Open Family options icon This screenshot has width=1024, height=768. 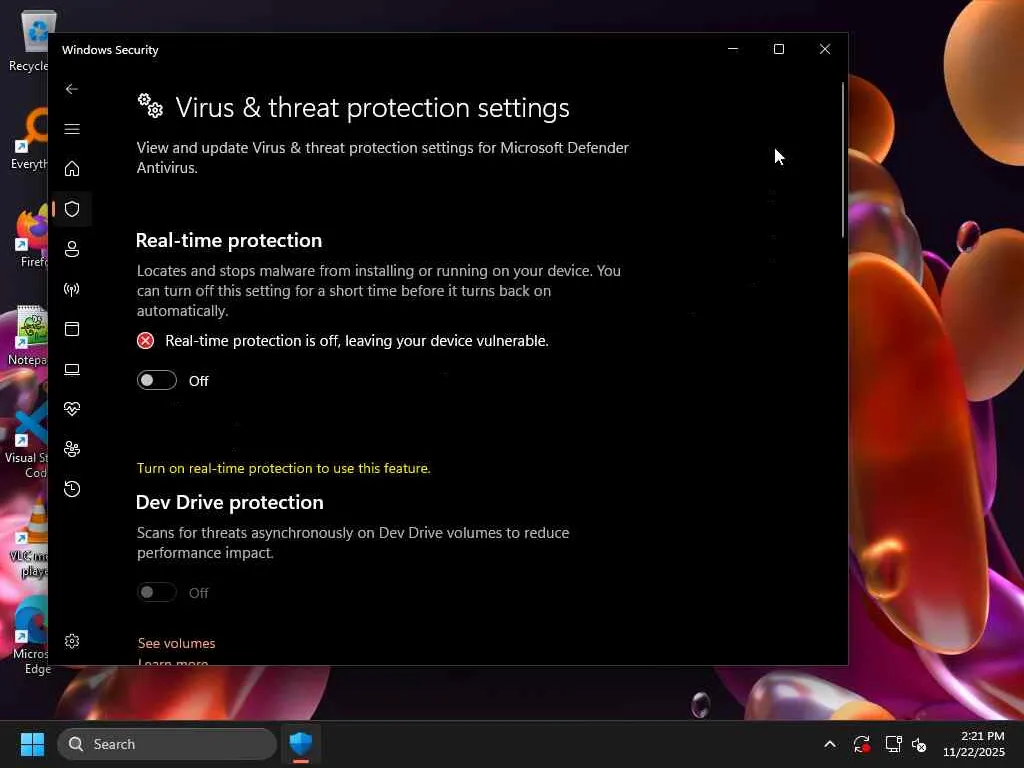click(x=72, y=449)
